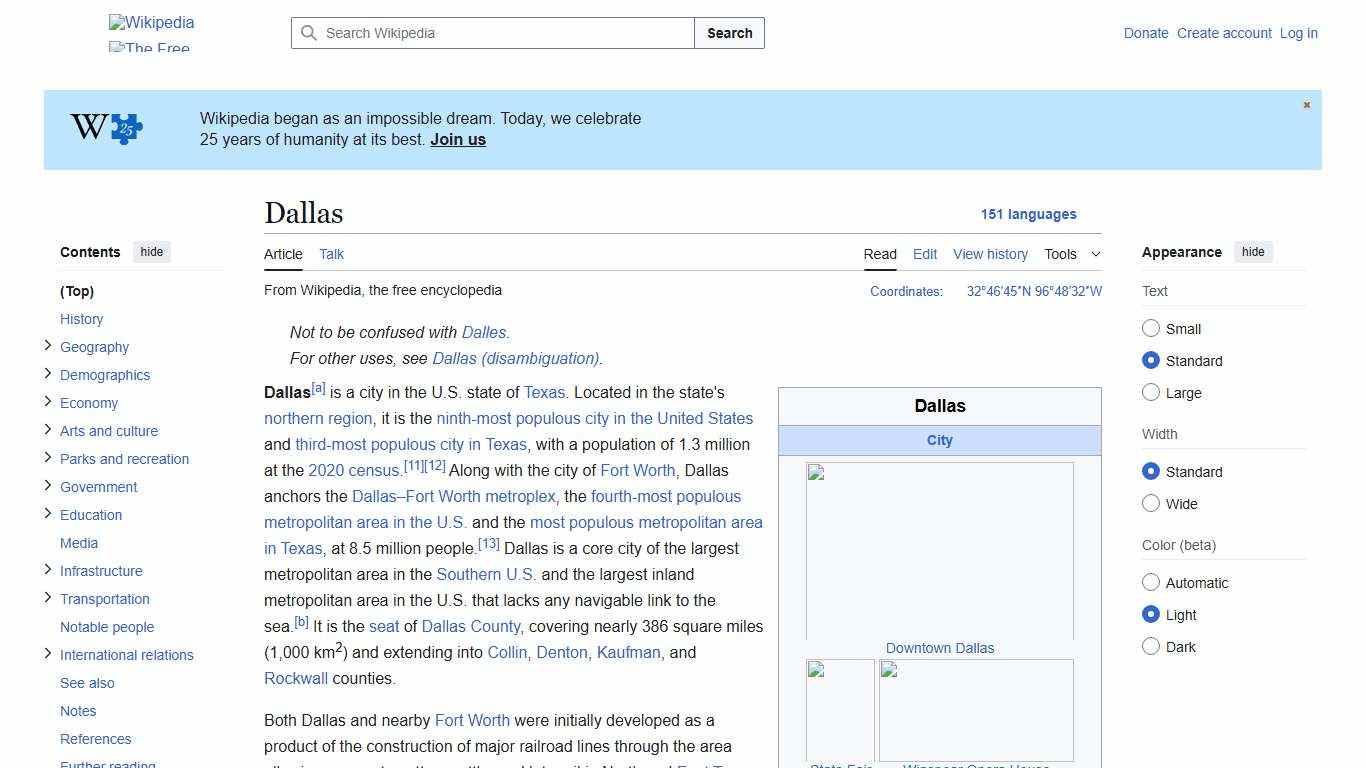The height and width of the screenshot is (768, 1366).
Task: Open the Dallas (disambiguation) page
Action: click(514, 358)
